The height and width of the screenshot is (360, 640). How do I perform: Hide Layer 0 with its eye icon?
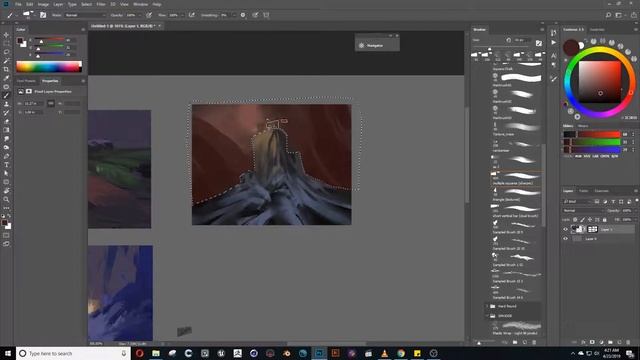pyautogui.click(x=566, y=239)
